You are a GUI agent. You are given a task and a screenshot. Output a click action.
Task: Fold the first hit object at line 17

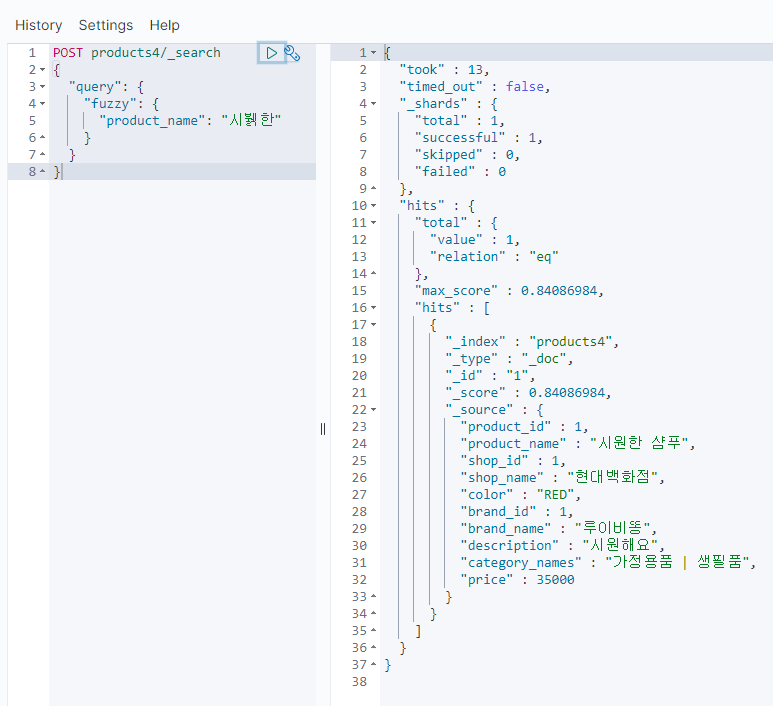(x=374, y=325)
